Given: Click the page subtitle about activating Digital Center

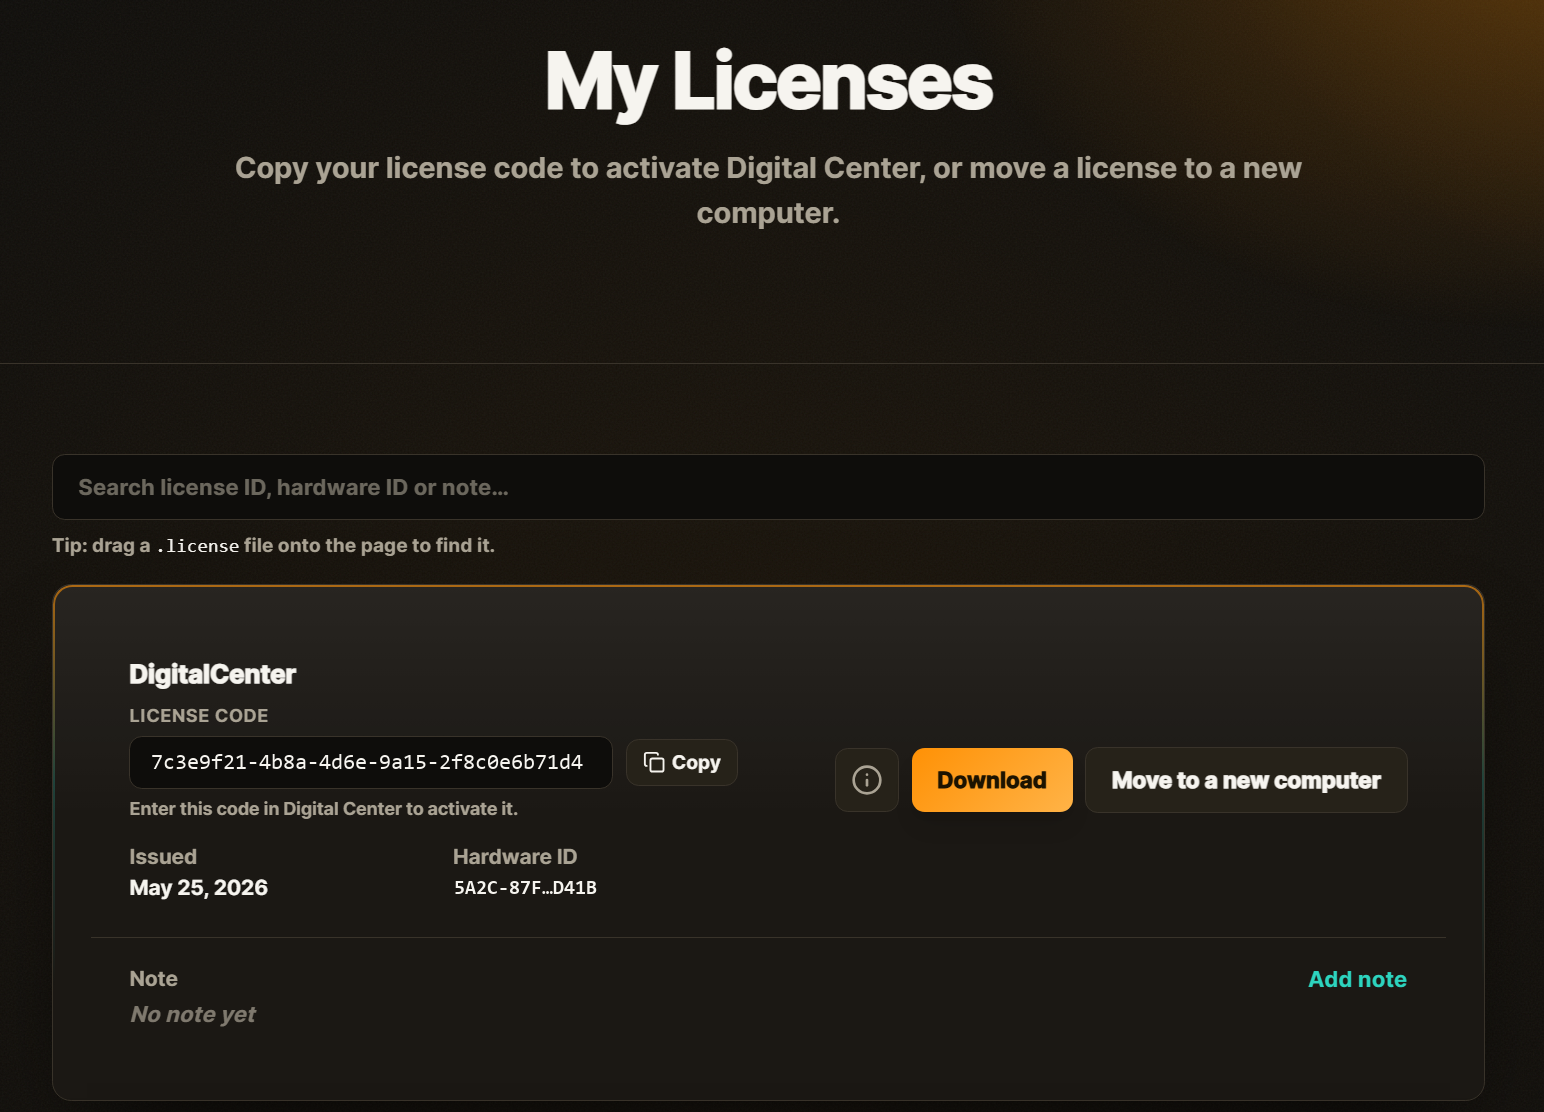Looking at the screenshot, I should (768, 190).
